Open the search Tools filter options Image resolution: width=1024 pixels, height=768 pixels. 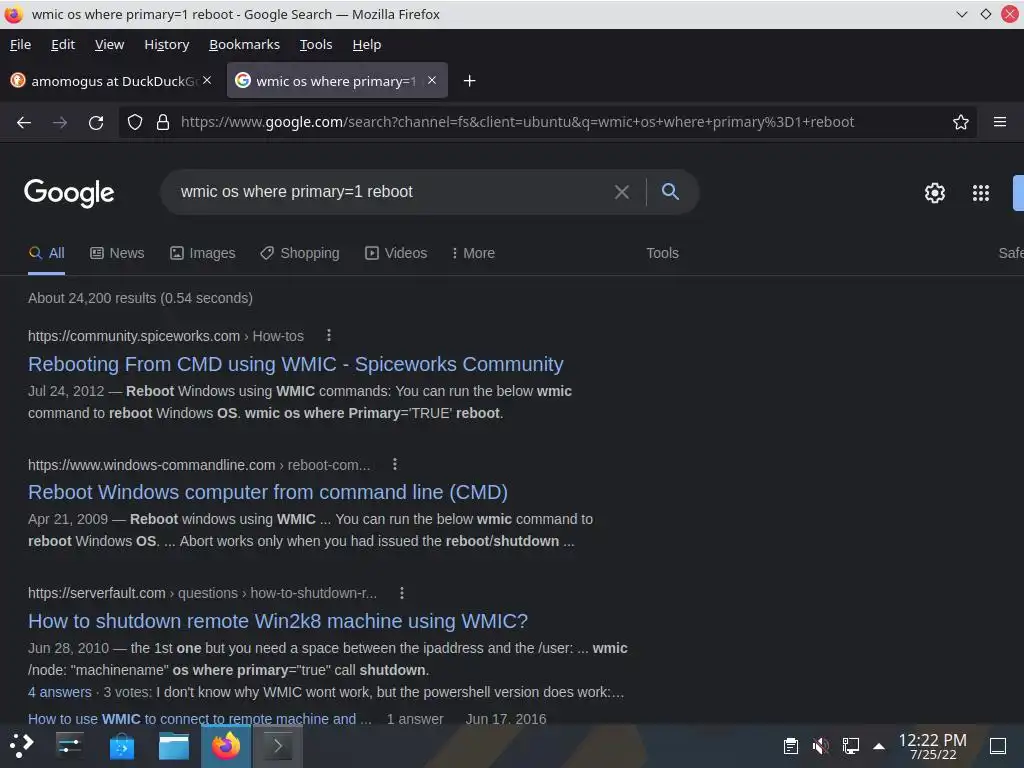pyautogui.click(x=662, y=253)
